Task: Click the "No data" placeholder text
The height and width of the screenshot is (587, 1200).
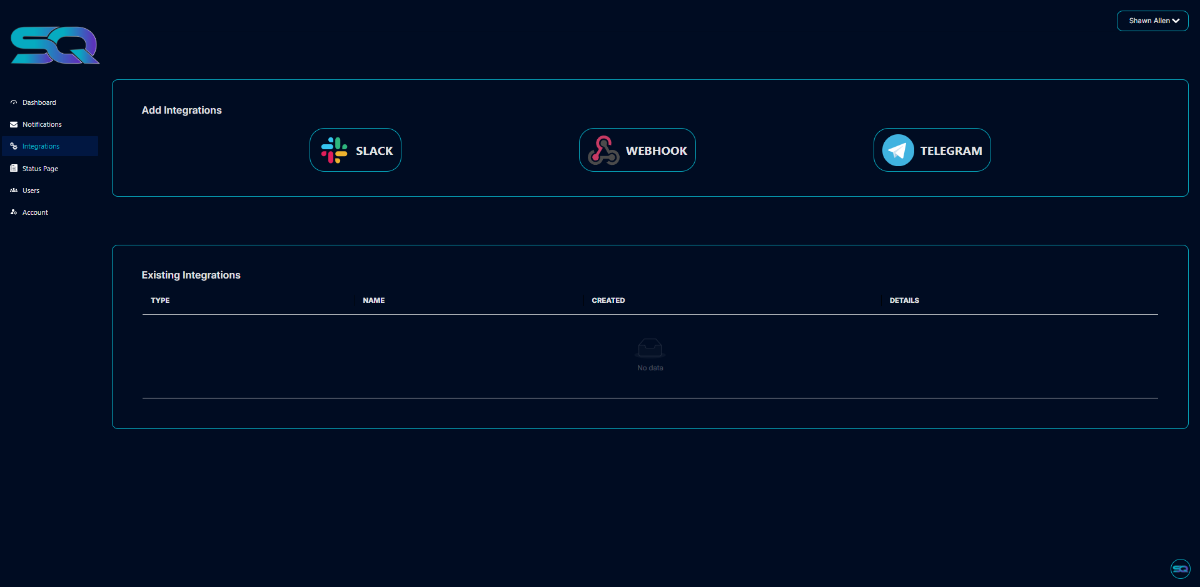Action: coord(650,368)
